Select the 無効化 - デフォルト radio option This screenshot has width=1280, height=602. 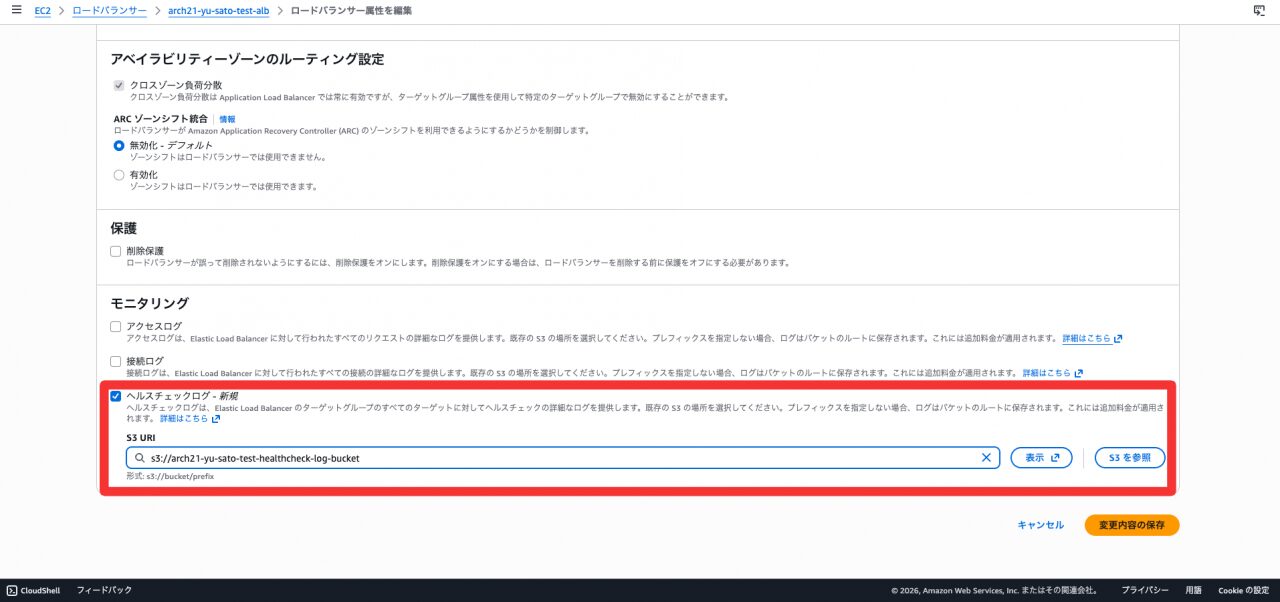(120, 146)
